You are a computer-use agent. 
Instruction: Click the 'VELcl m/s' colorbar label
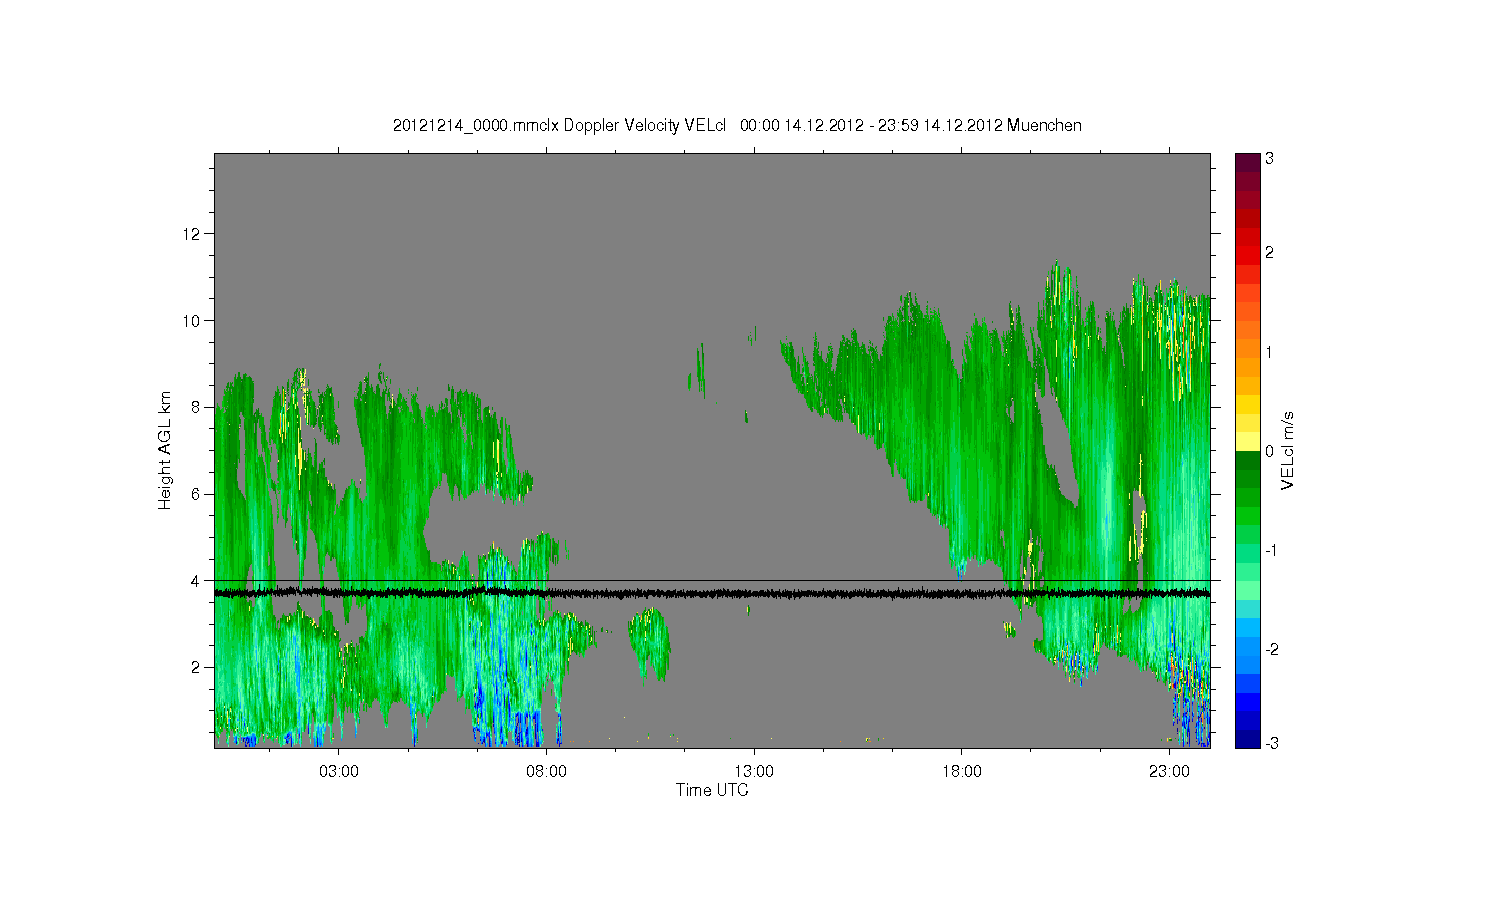[1288, 450]
